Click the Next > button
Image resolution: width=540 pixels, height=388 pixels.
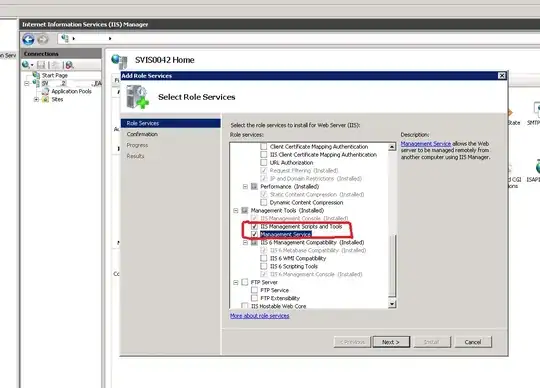coord(391,342)
